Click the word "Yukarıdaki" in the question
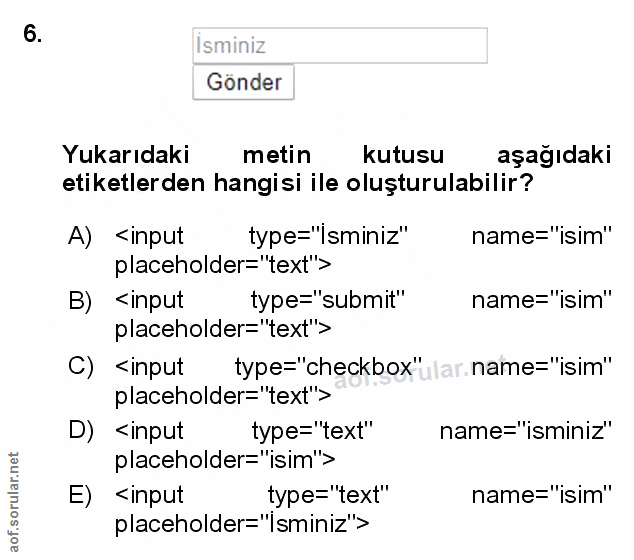 (124, 156)
